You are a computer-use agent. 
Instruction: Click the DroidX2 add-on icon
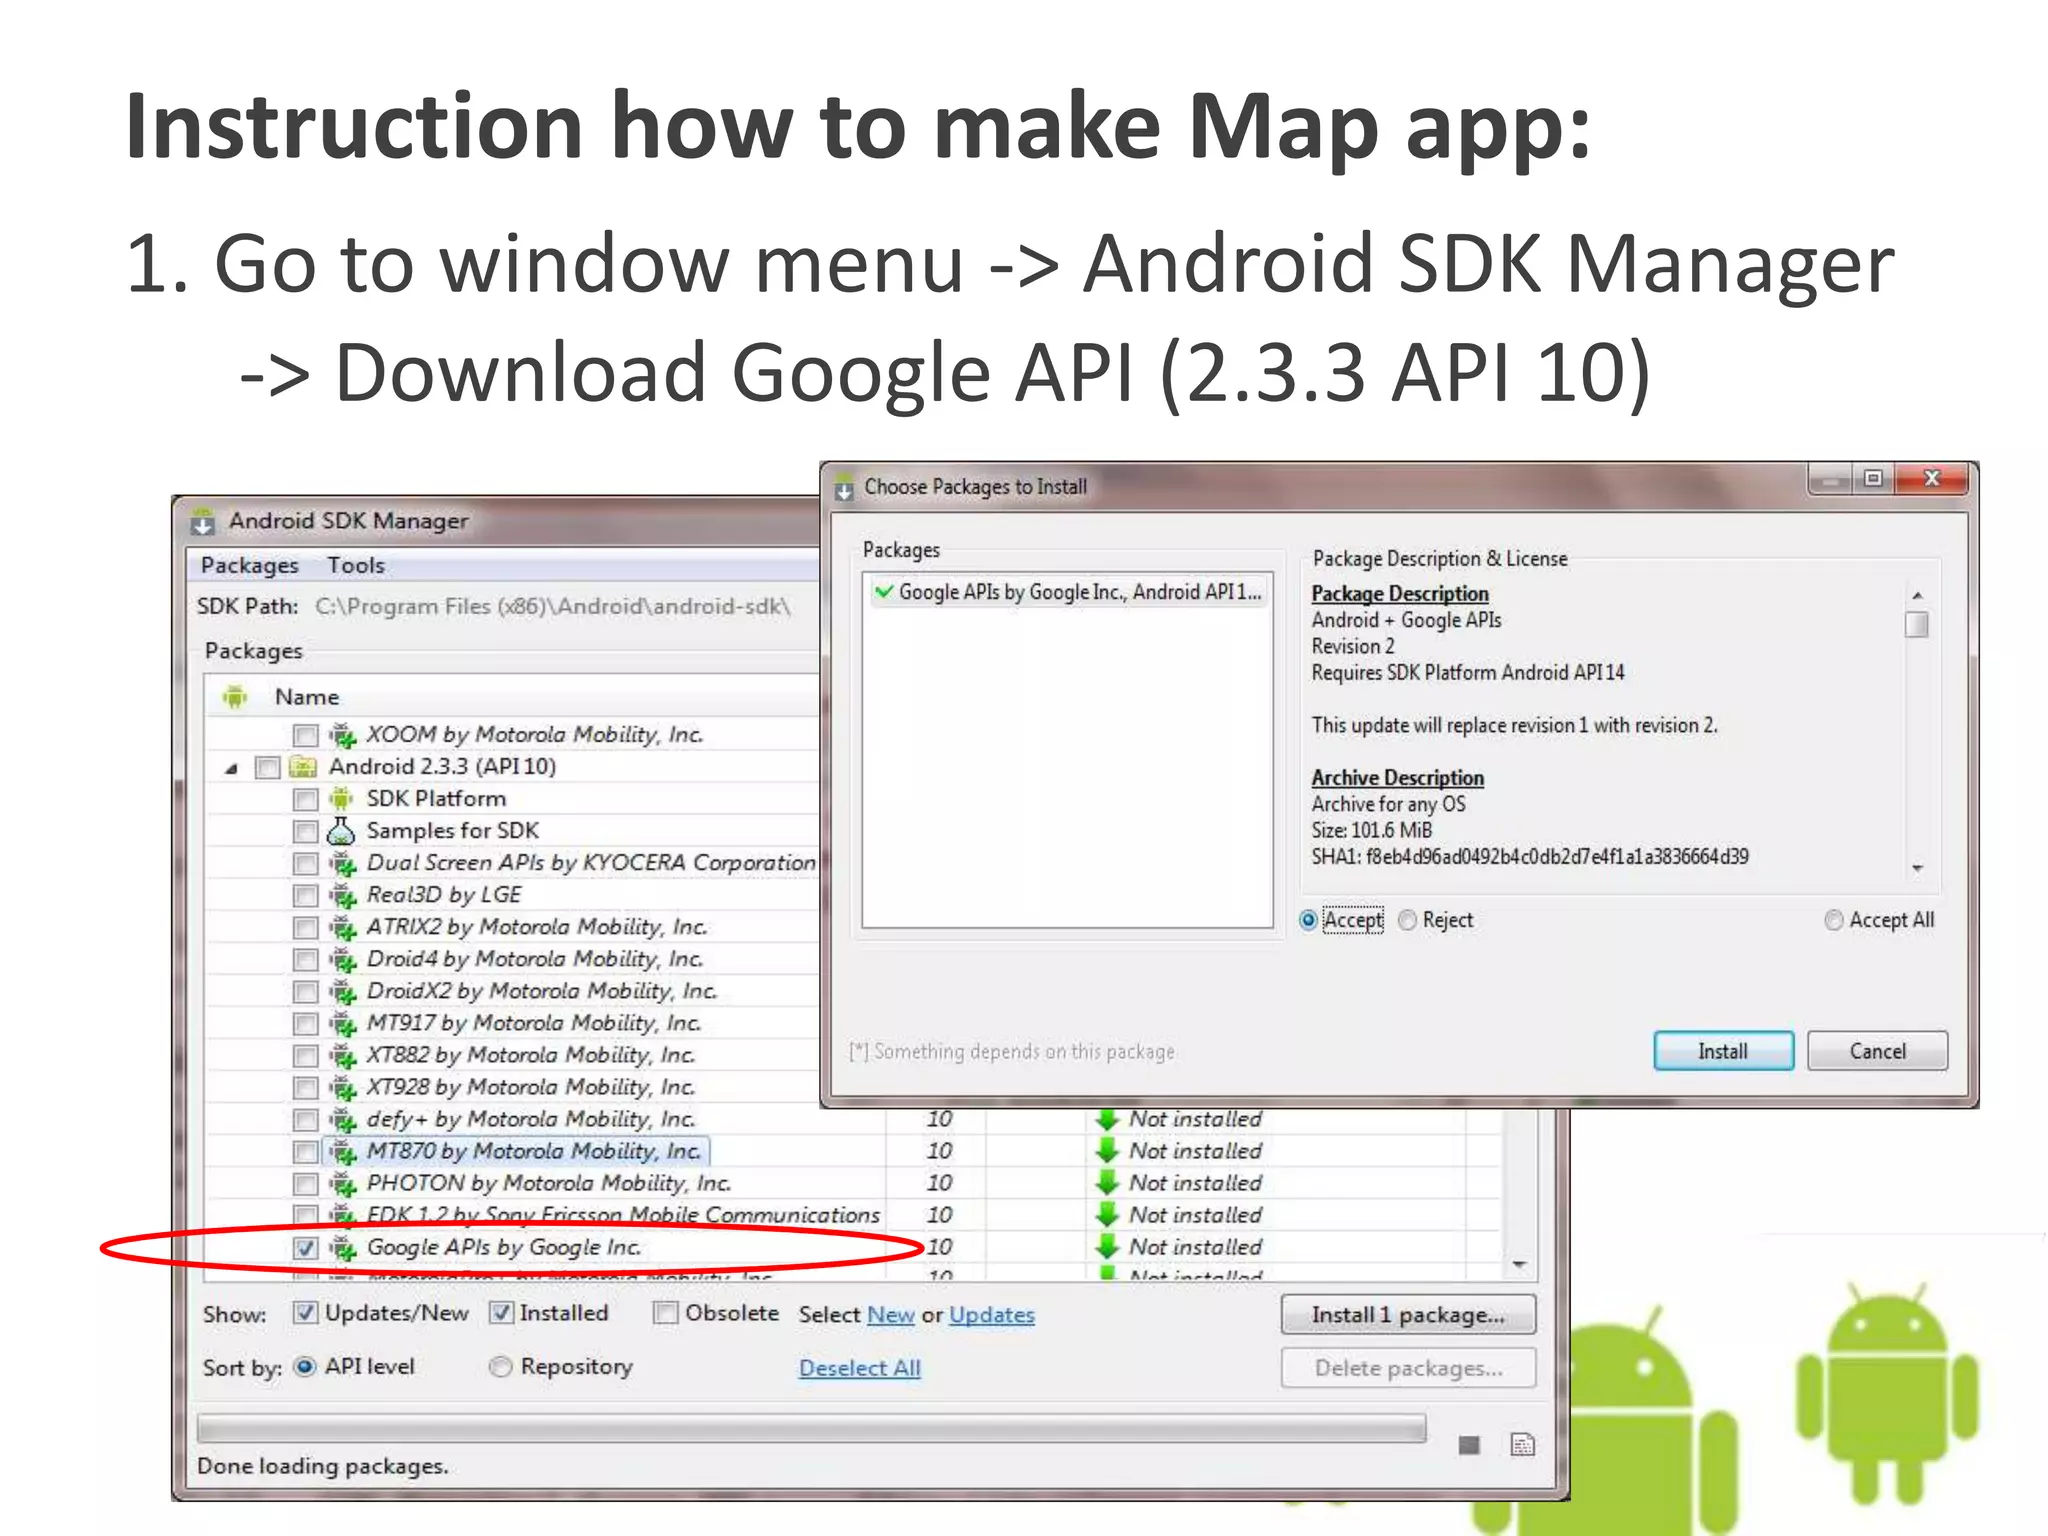tap(343, 992)
